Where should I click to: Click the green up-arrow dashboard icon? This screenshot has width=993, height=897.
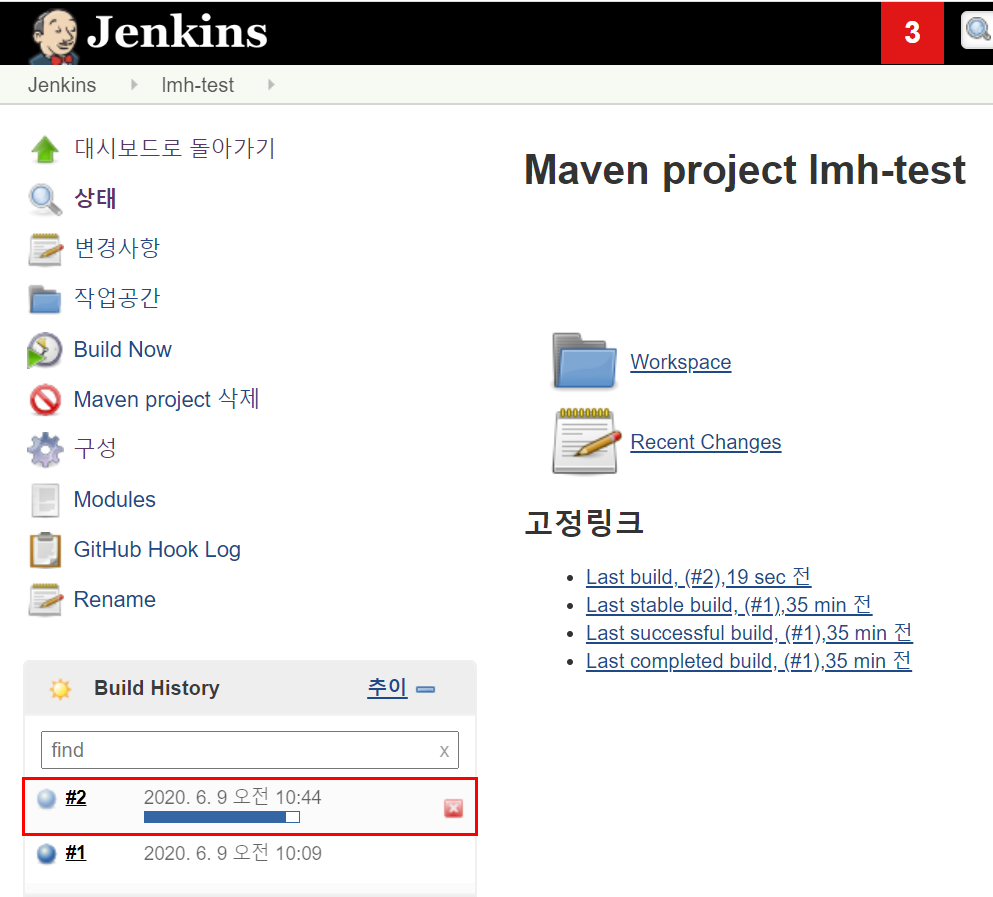(x=45, y=150)
